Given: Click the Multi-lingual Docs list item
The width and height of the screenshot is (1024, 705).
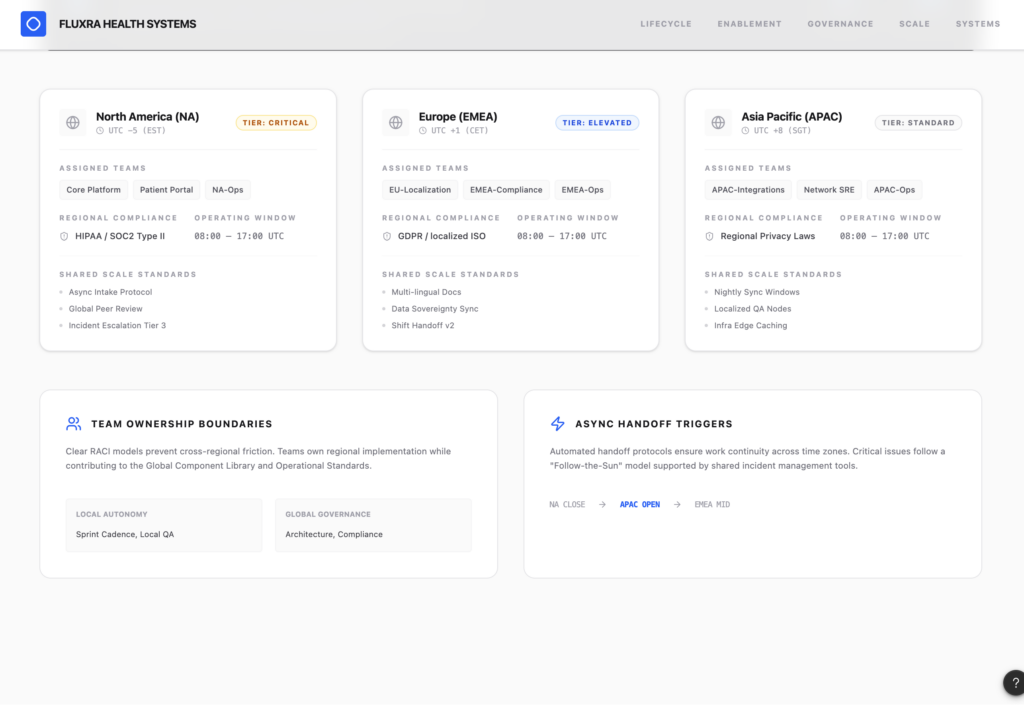Looking at the screenshot, I should pyautogui.click(x=426, y=292).
